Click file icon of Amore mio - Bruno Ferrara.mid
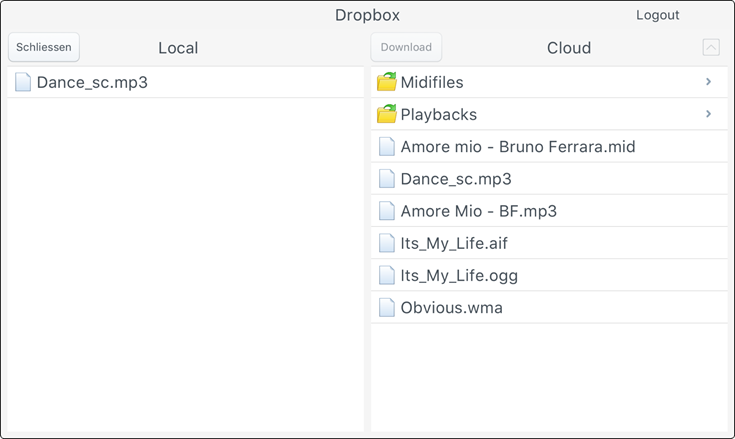This screenshot has width=735, height=439. (387, 146)
